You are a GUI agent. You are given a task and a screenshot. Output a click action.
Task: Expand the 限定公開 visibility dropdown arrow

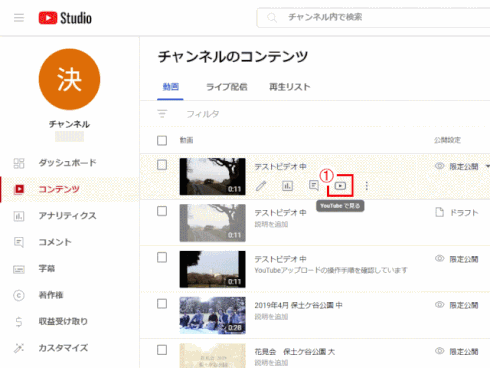pos(487,166)
